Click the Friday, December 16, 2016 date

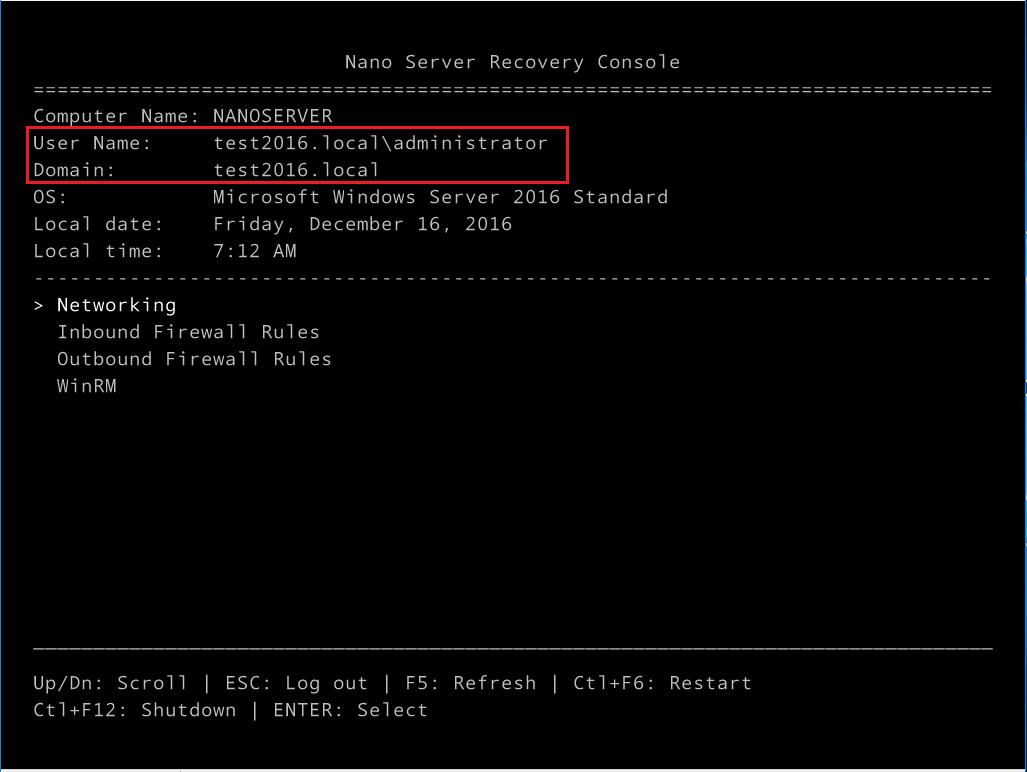[x=362, y=224]
